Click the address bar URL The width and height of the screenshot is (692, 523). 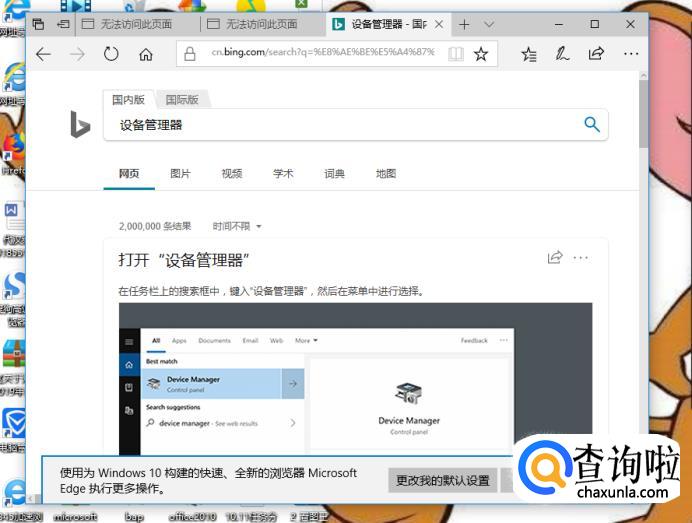(x=323, y=52)
